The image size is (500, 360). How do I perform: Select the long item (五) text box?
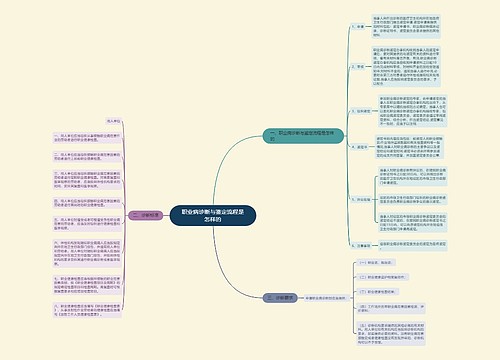click(x=391, y=333)
